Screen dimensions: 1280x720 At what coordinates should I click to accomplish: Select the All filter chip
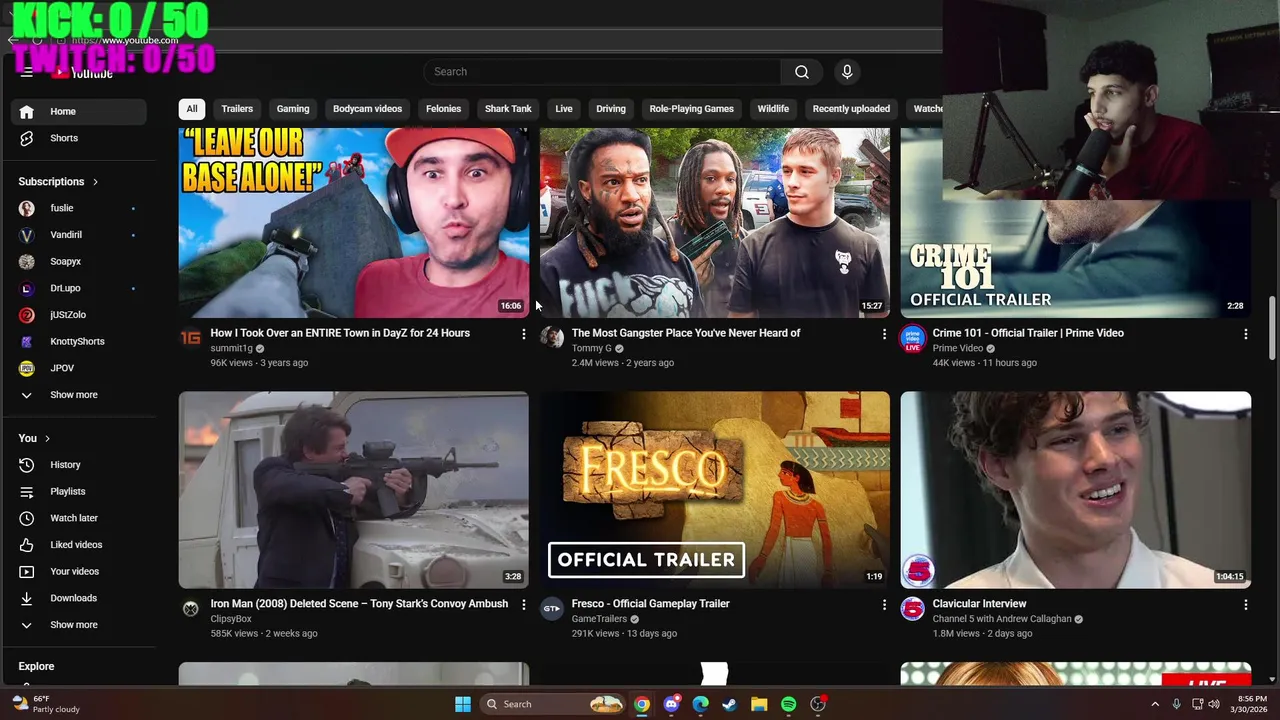click(x=192, y=109)
